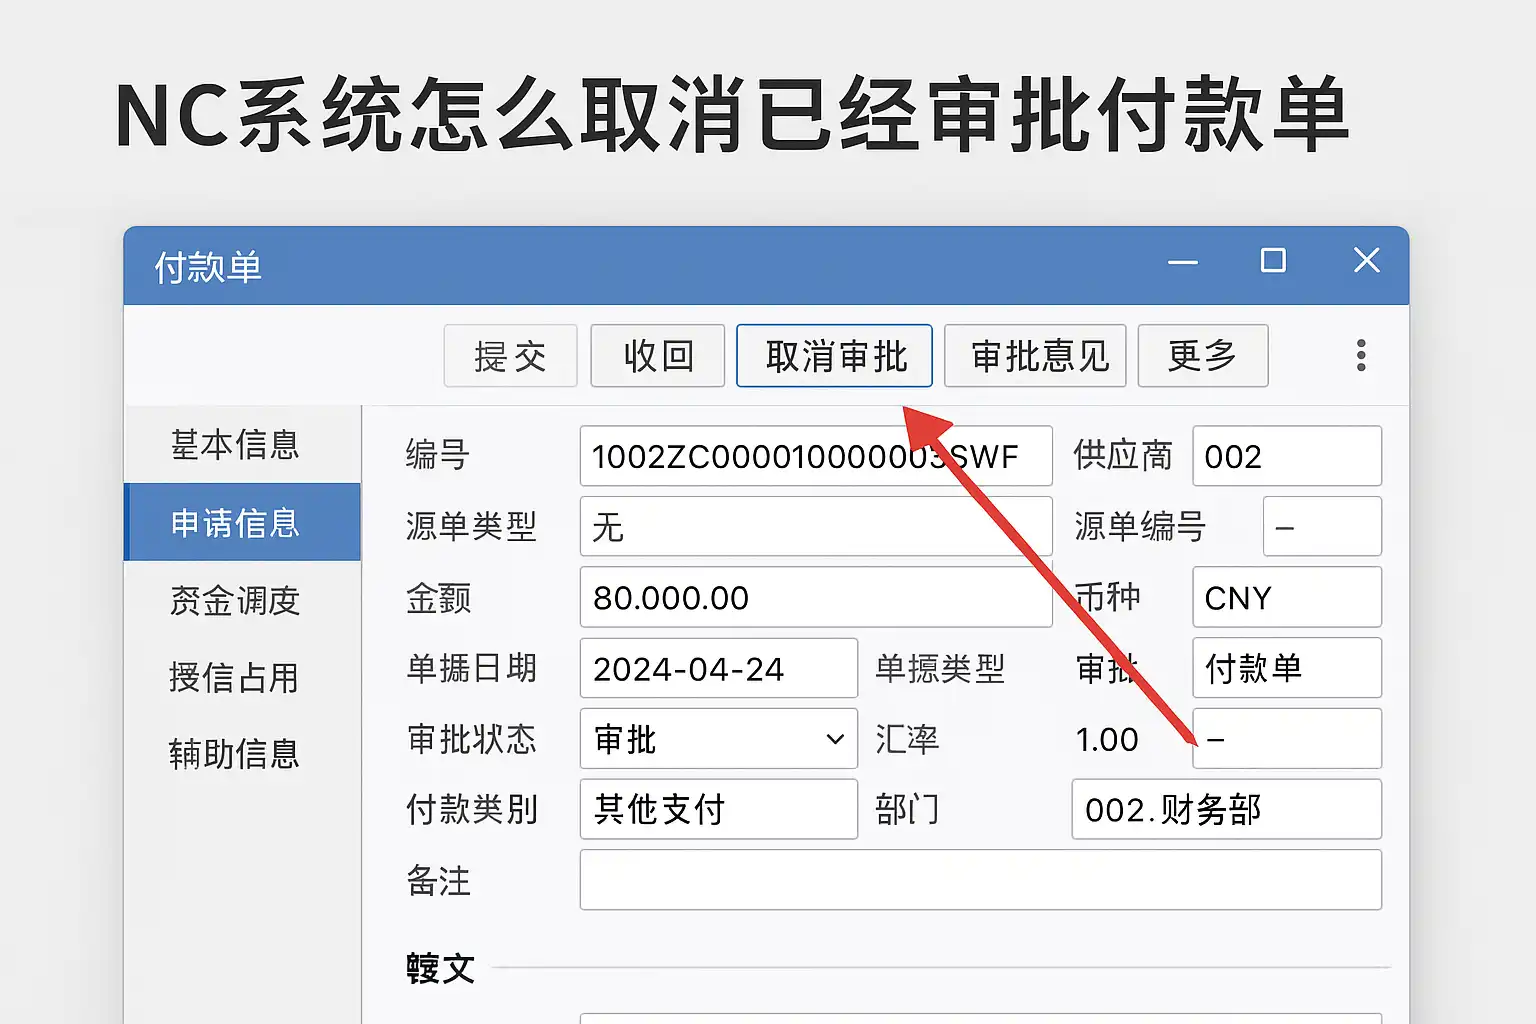1536x1024 pixels.
Task: Click the 部门 label
Action: 907,809
